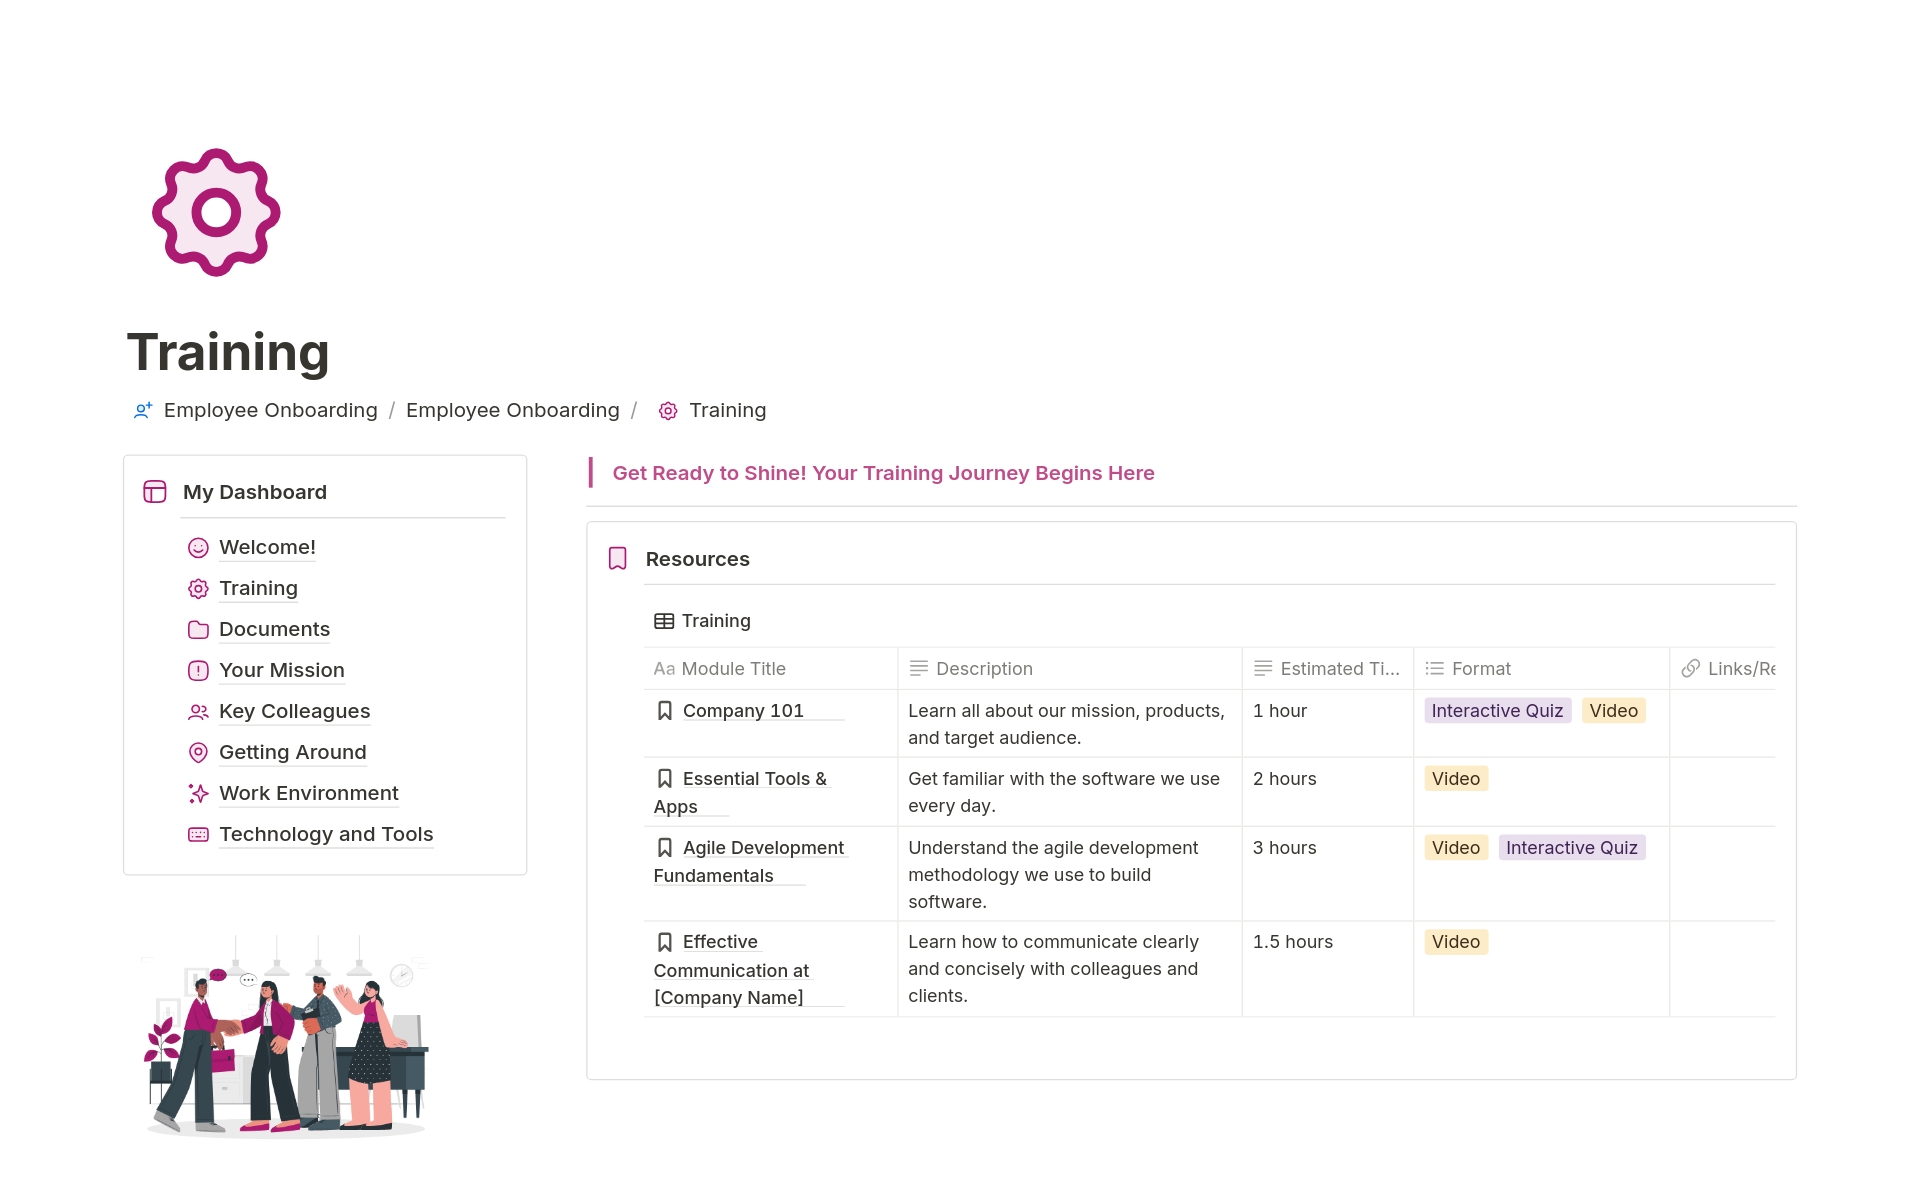Click the folder icon beside Documents
The width and height of the screenshot is (1920, 1199).
(198, 630)
